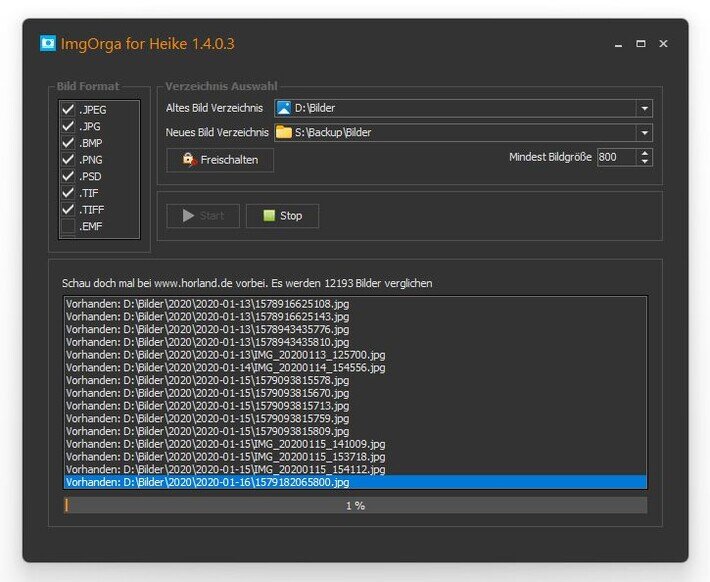Click the green square Stop icon

(269, 216)
